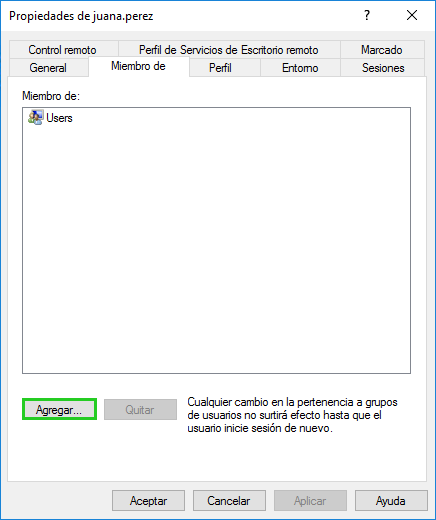Image resolution: width=436 pixels, height=520 pixels.
Task: Click the Agregar... button
Action: (x=59, y=409)
